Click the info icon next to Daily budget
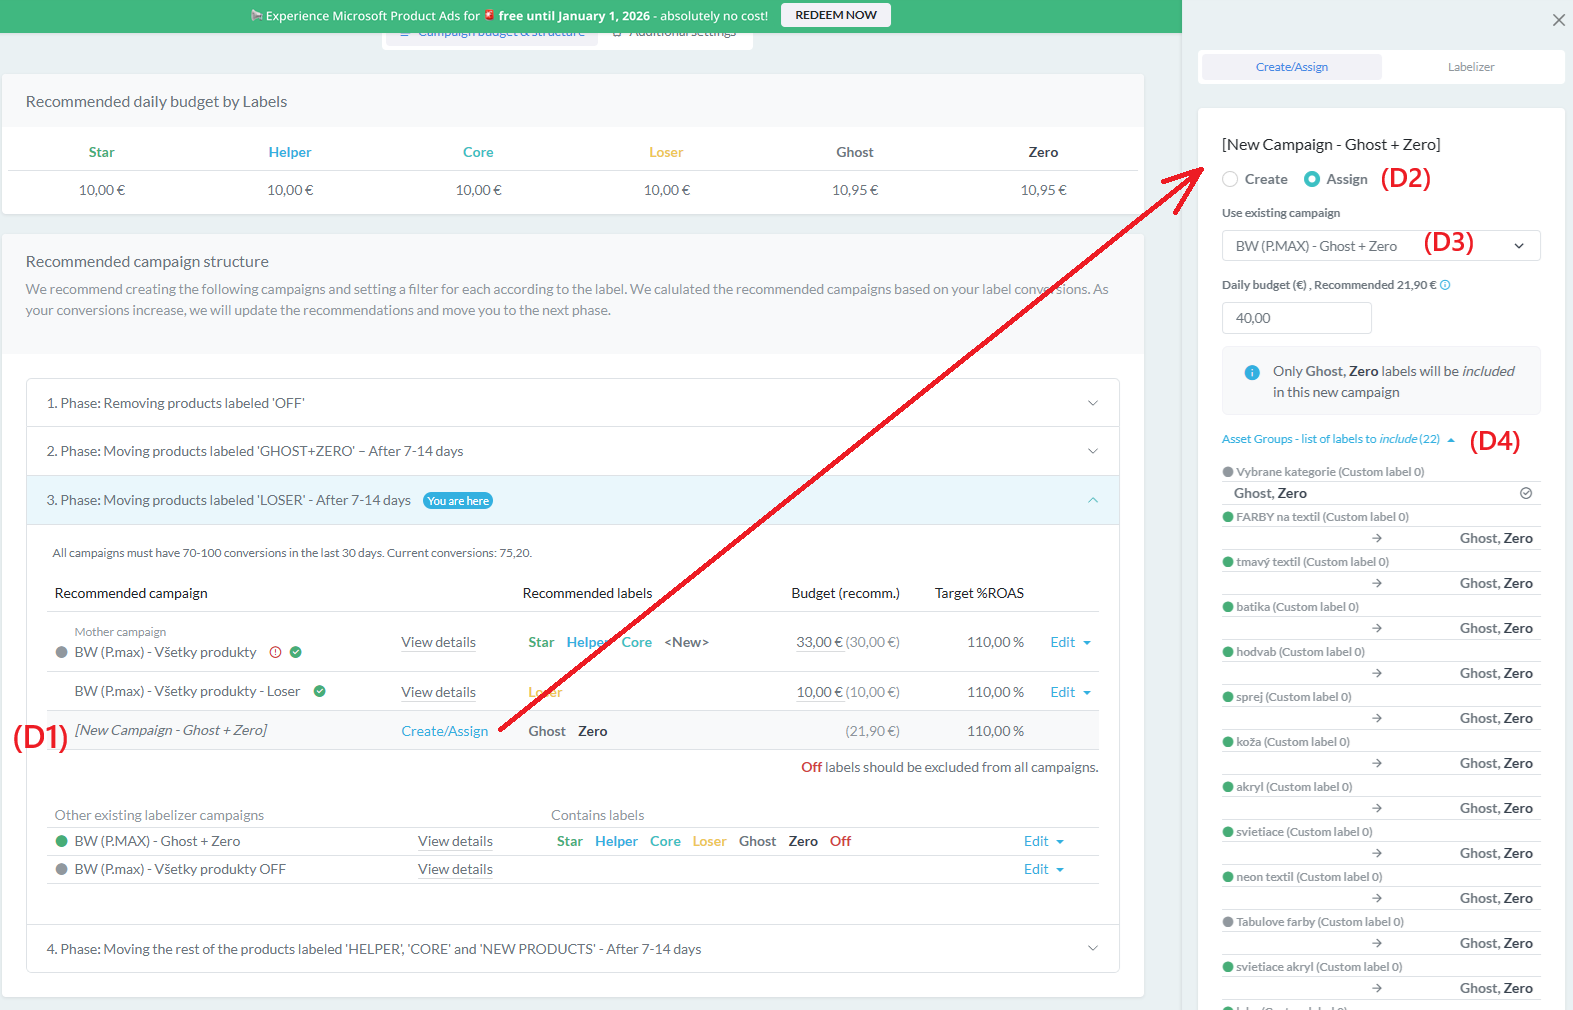This screenshot has width=1573, height=1010. point(1445,285)
